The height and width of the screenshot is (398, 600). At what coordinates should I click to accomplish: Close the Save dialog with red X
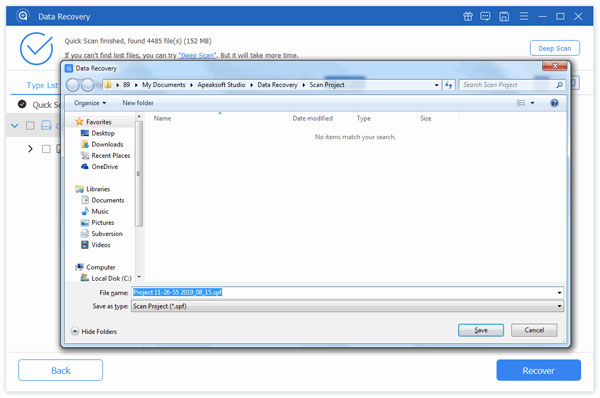click(x=554, y=66)
